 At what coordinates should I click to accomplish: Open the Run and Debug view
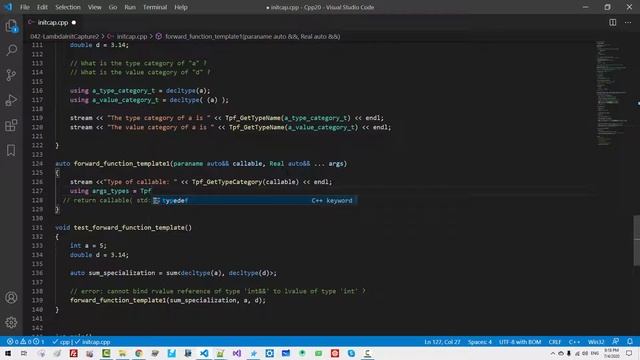pyautogui.click(x=11, y=100)
